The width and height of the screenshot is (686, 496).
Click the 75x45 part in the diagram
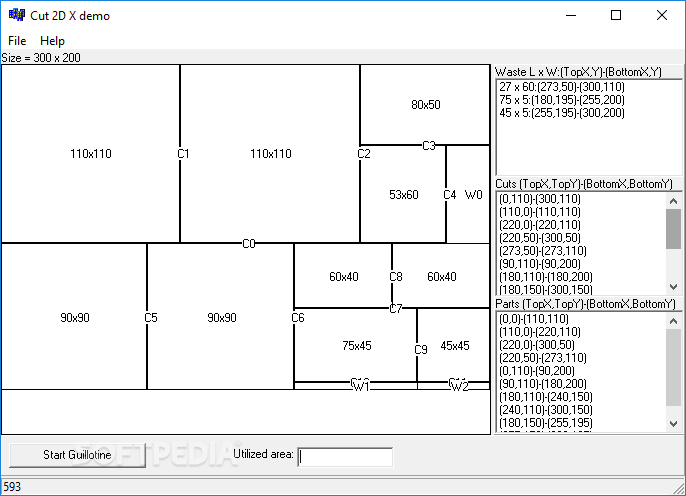pos(357,346)
